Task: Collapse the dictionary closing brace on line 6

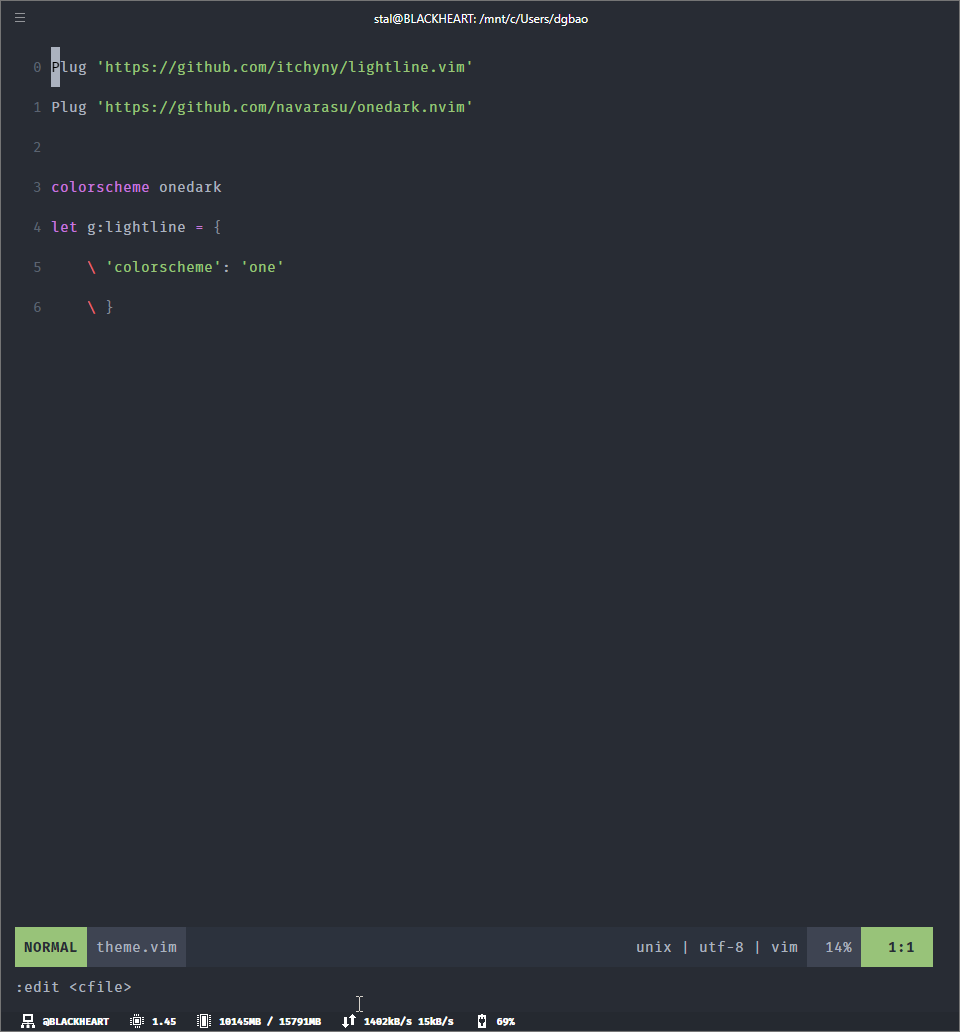Action: 108,307
